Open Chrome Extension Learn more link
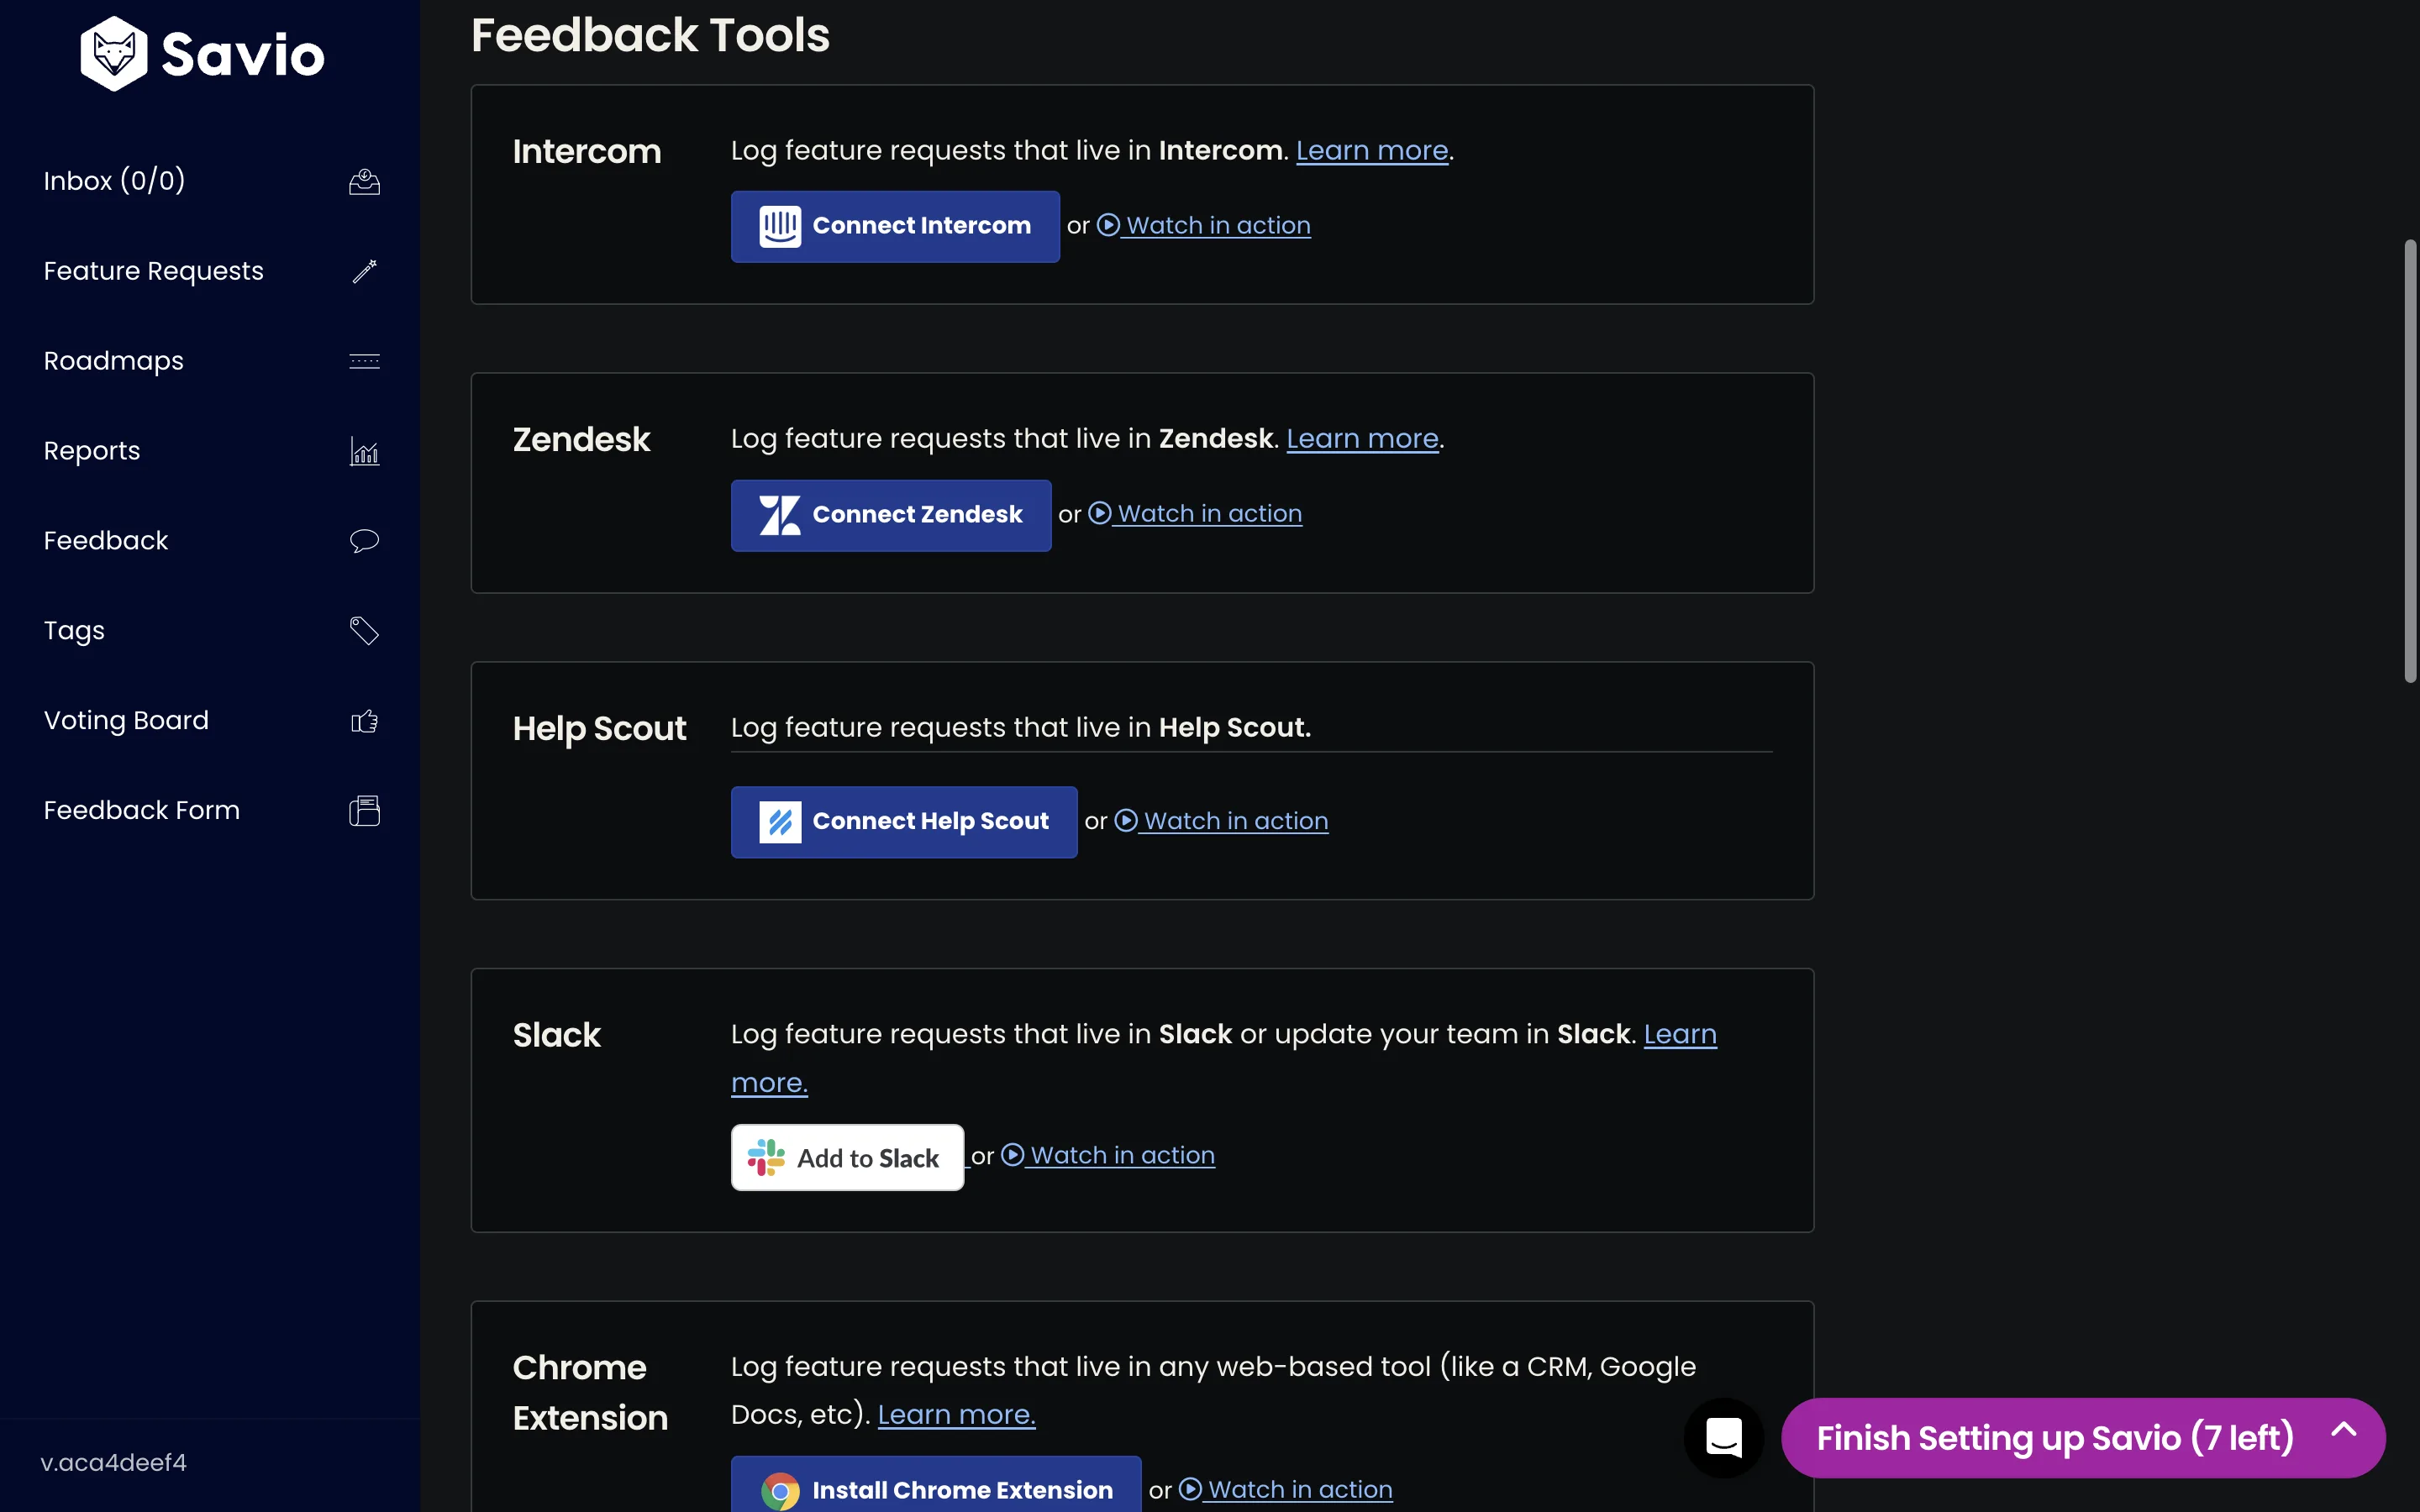 (x=956, y=1415)
